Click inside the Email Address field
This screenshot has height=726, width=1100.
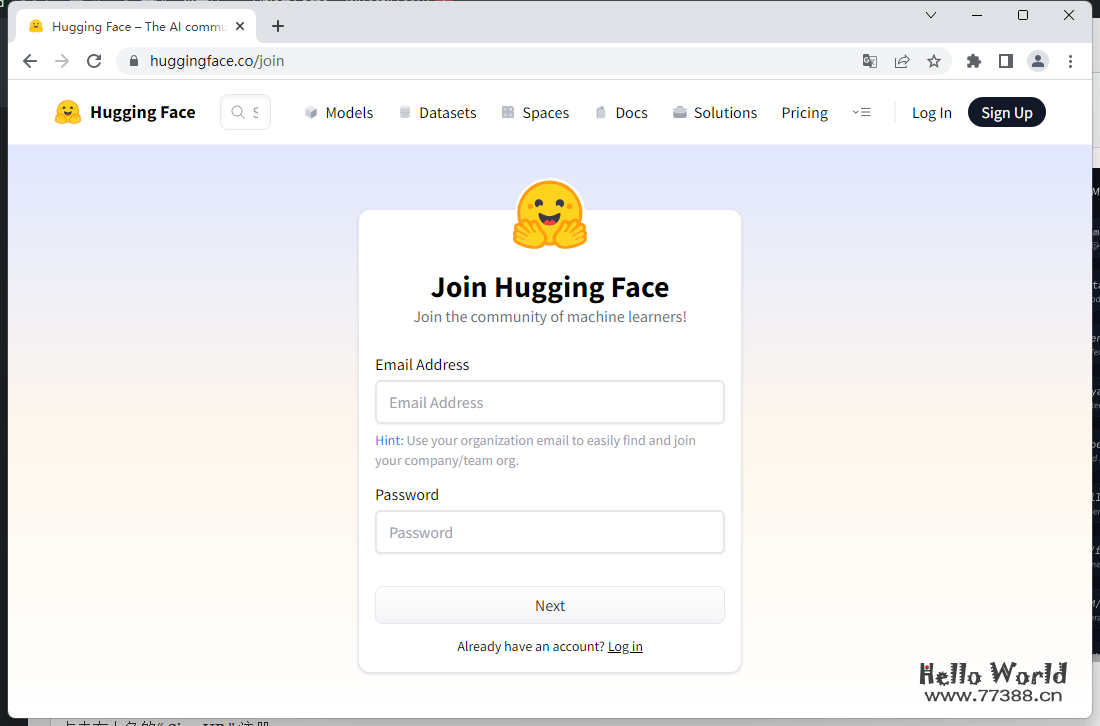(549, 402)
